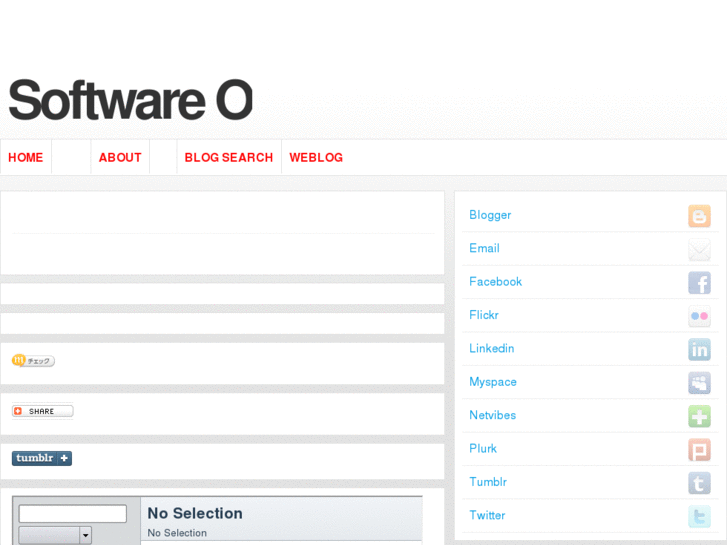Click the mixi check button
Image resolution: width=727 pixels, height=545 pixels.
tap(33, 361)
